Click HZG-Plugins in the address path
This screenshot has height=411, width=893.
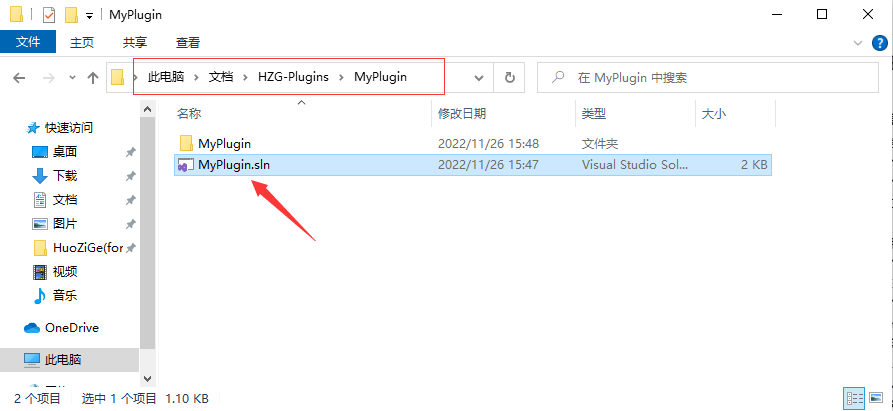(x=293, y=77)
